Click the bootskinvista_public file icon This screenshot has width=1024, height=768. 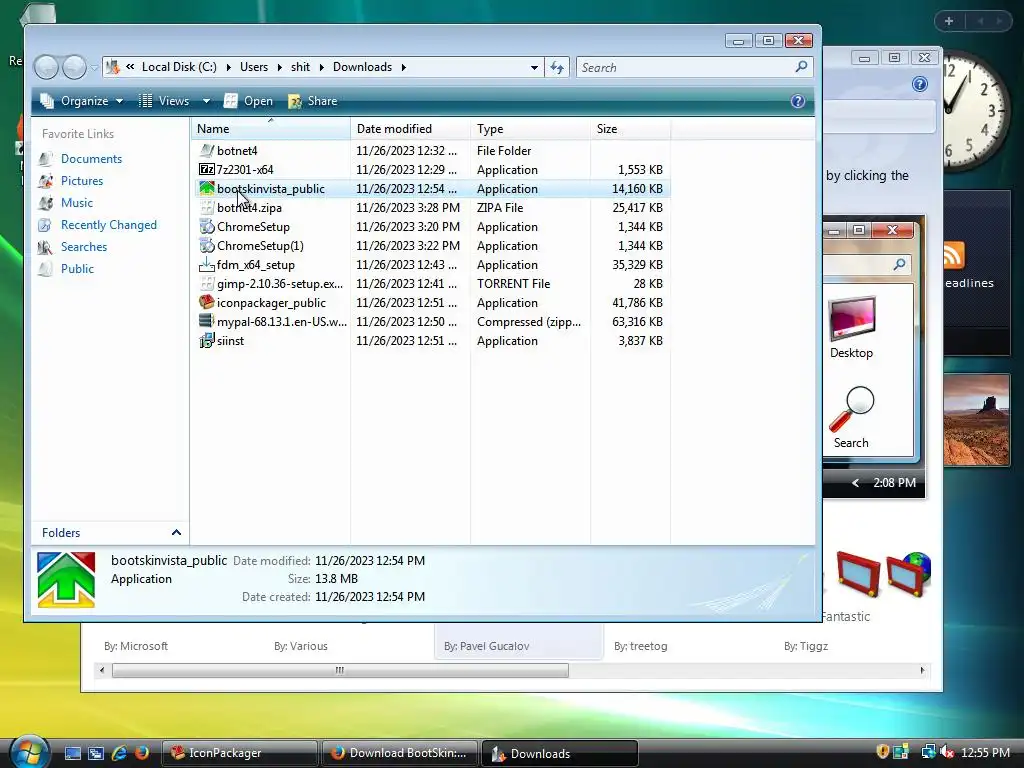(x=207, y=189)
